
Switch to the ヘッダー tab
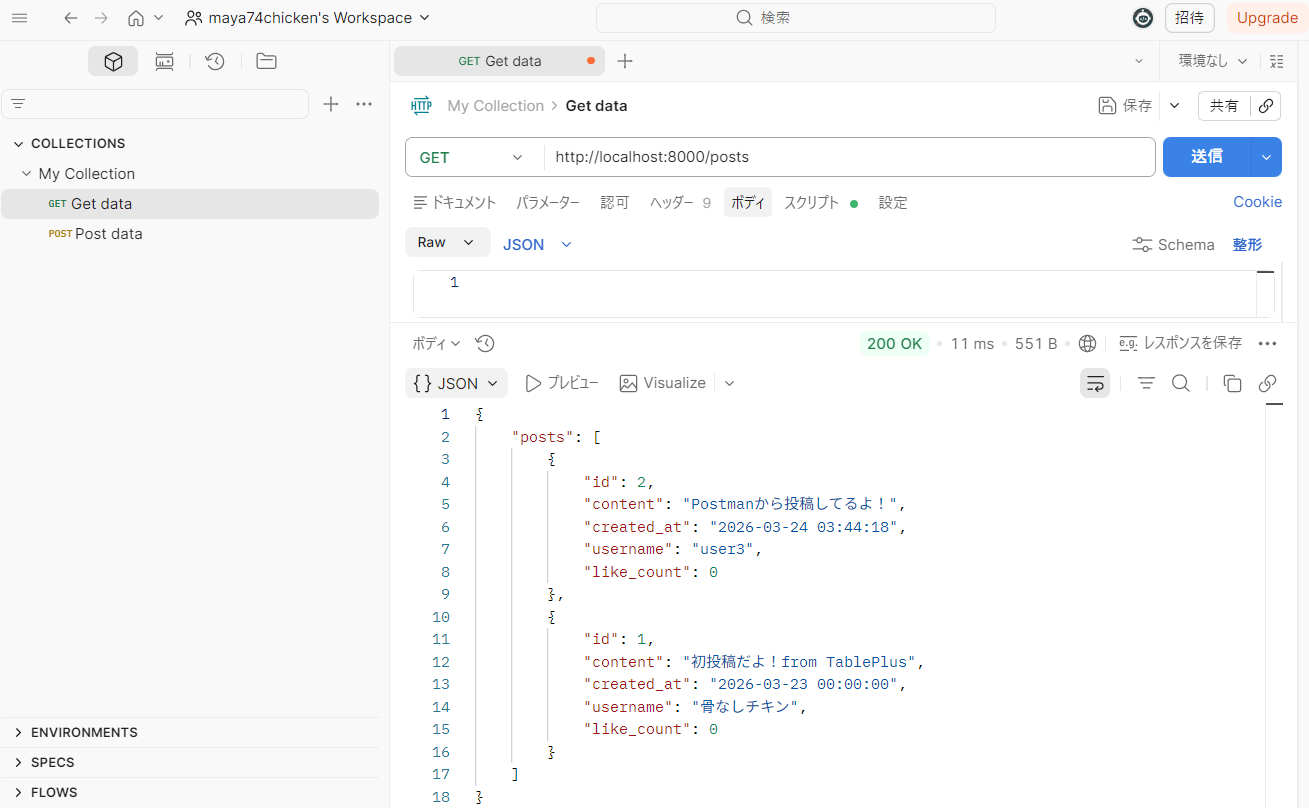point(671,202)
